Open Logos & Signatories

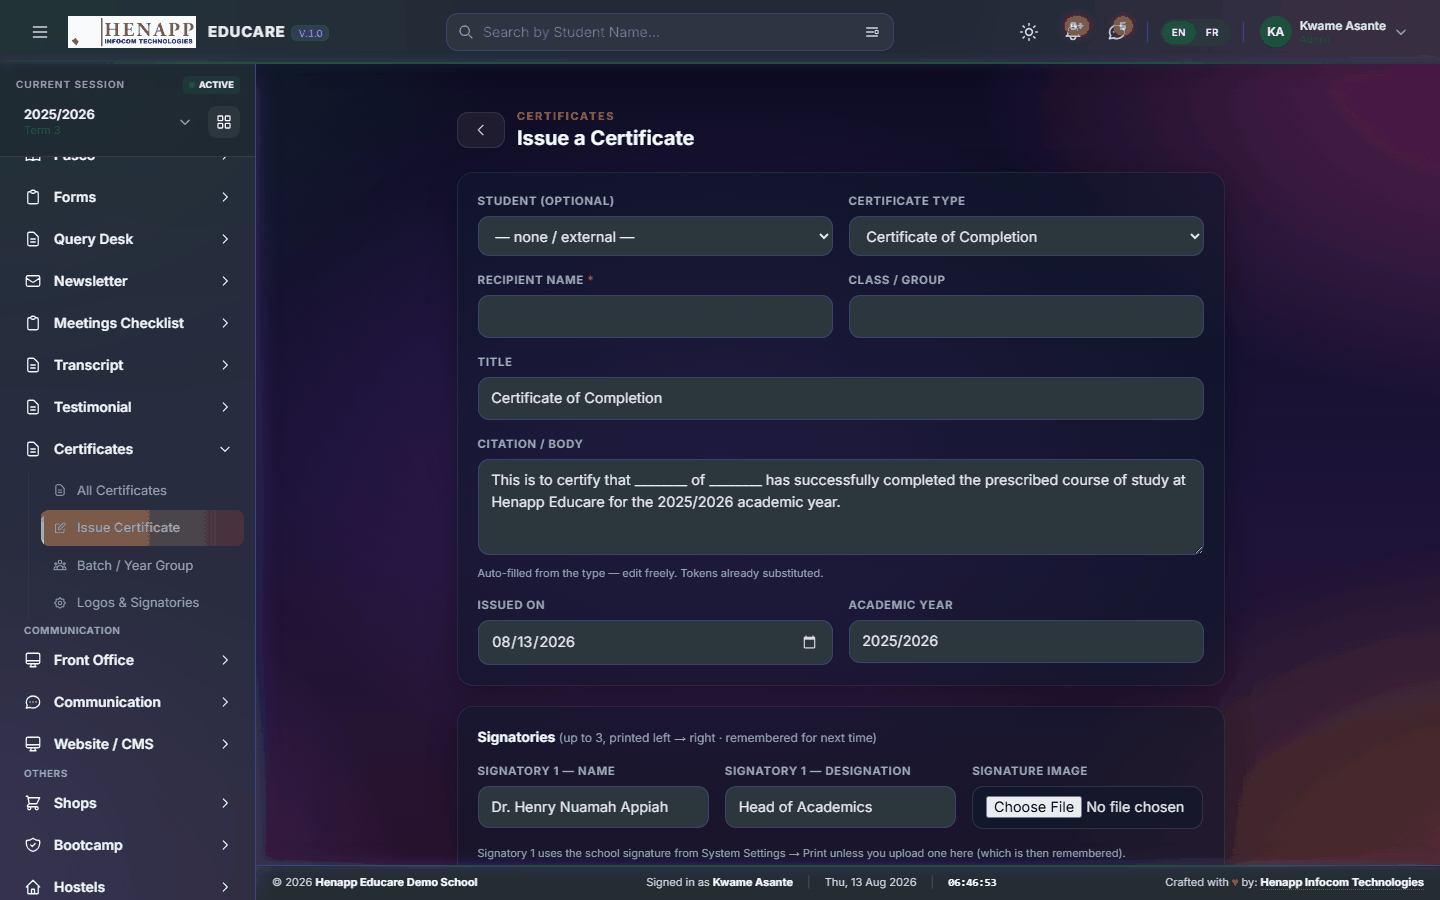[142, 602]
